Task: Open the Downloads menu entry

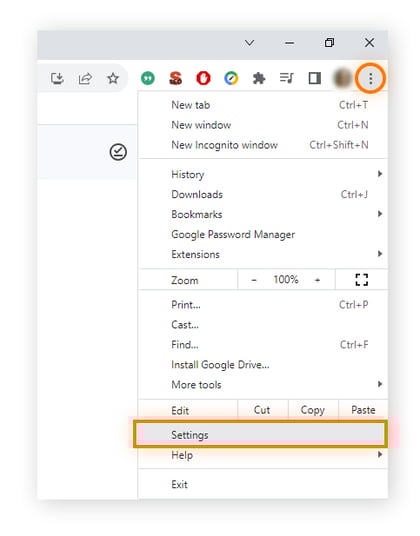Action: 263,194
